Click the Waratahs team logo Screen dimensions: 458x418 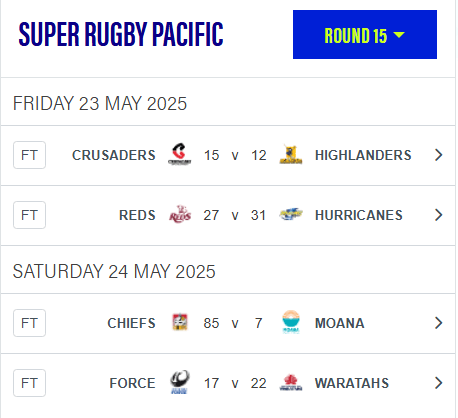[x=291, y=382]
